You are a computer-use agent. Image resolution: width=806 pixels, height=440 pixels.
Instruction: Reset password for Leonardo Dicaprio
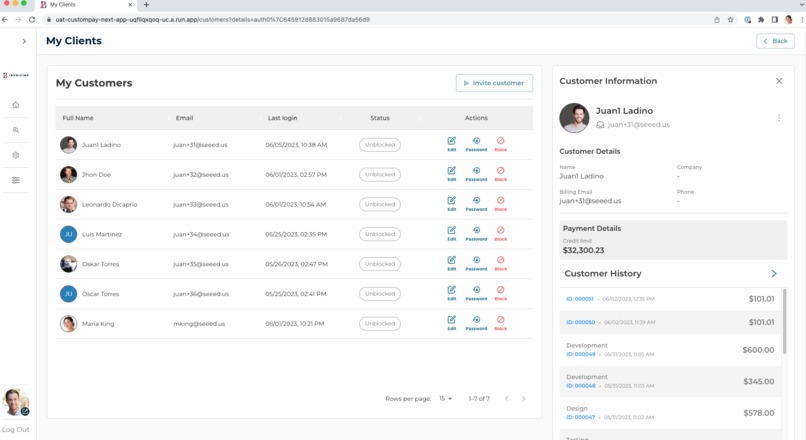coord(476,204)
